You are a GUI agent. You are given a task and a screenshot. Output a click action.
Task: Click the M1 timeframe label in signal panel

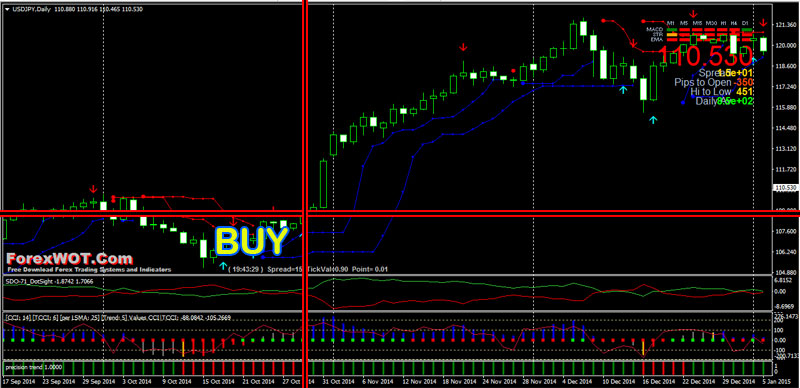670,23
